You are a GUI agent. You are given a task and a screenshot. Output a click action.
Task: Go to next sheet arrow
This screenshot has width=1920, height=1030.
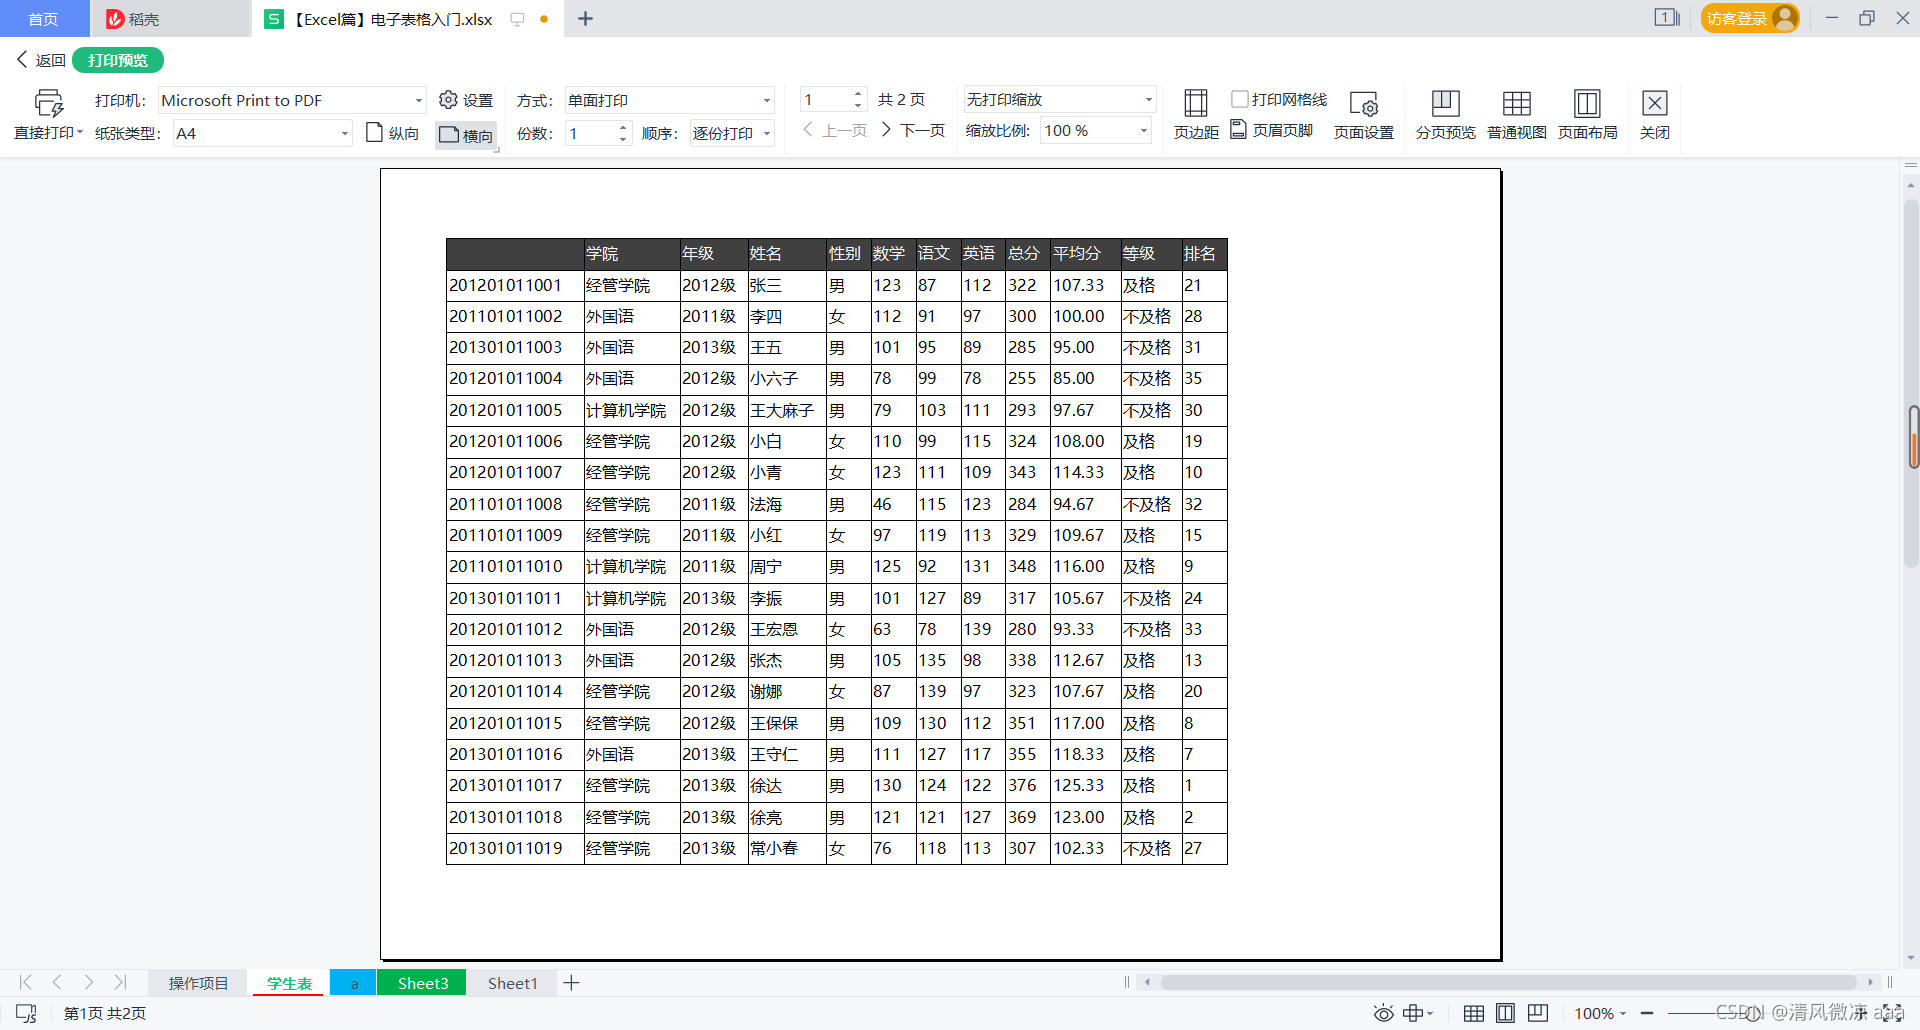click(89, 982)
